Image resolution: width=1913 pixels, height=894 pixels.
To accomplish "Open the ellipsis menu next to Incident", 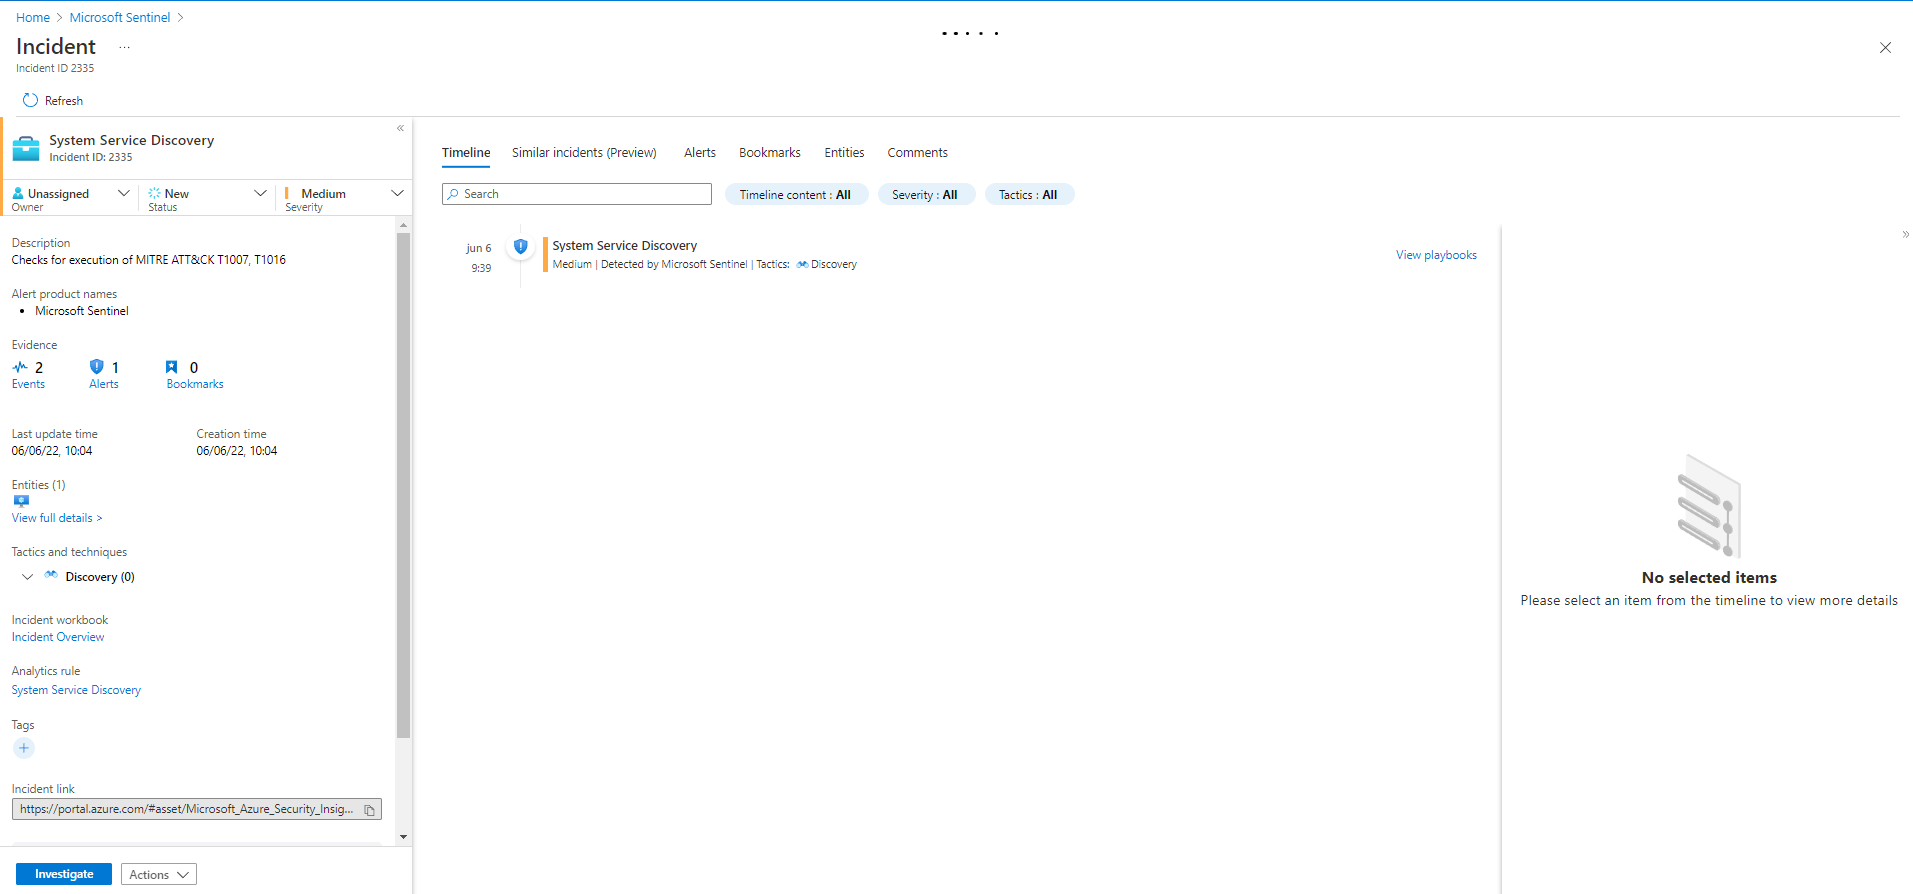I will [x=124, y=47].
